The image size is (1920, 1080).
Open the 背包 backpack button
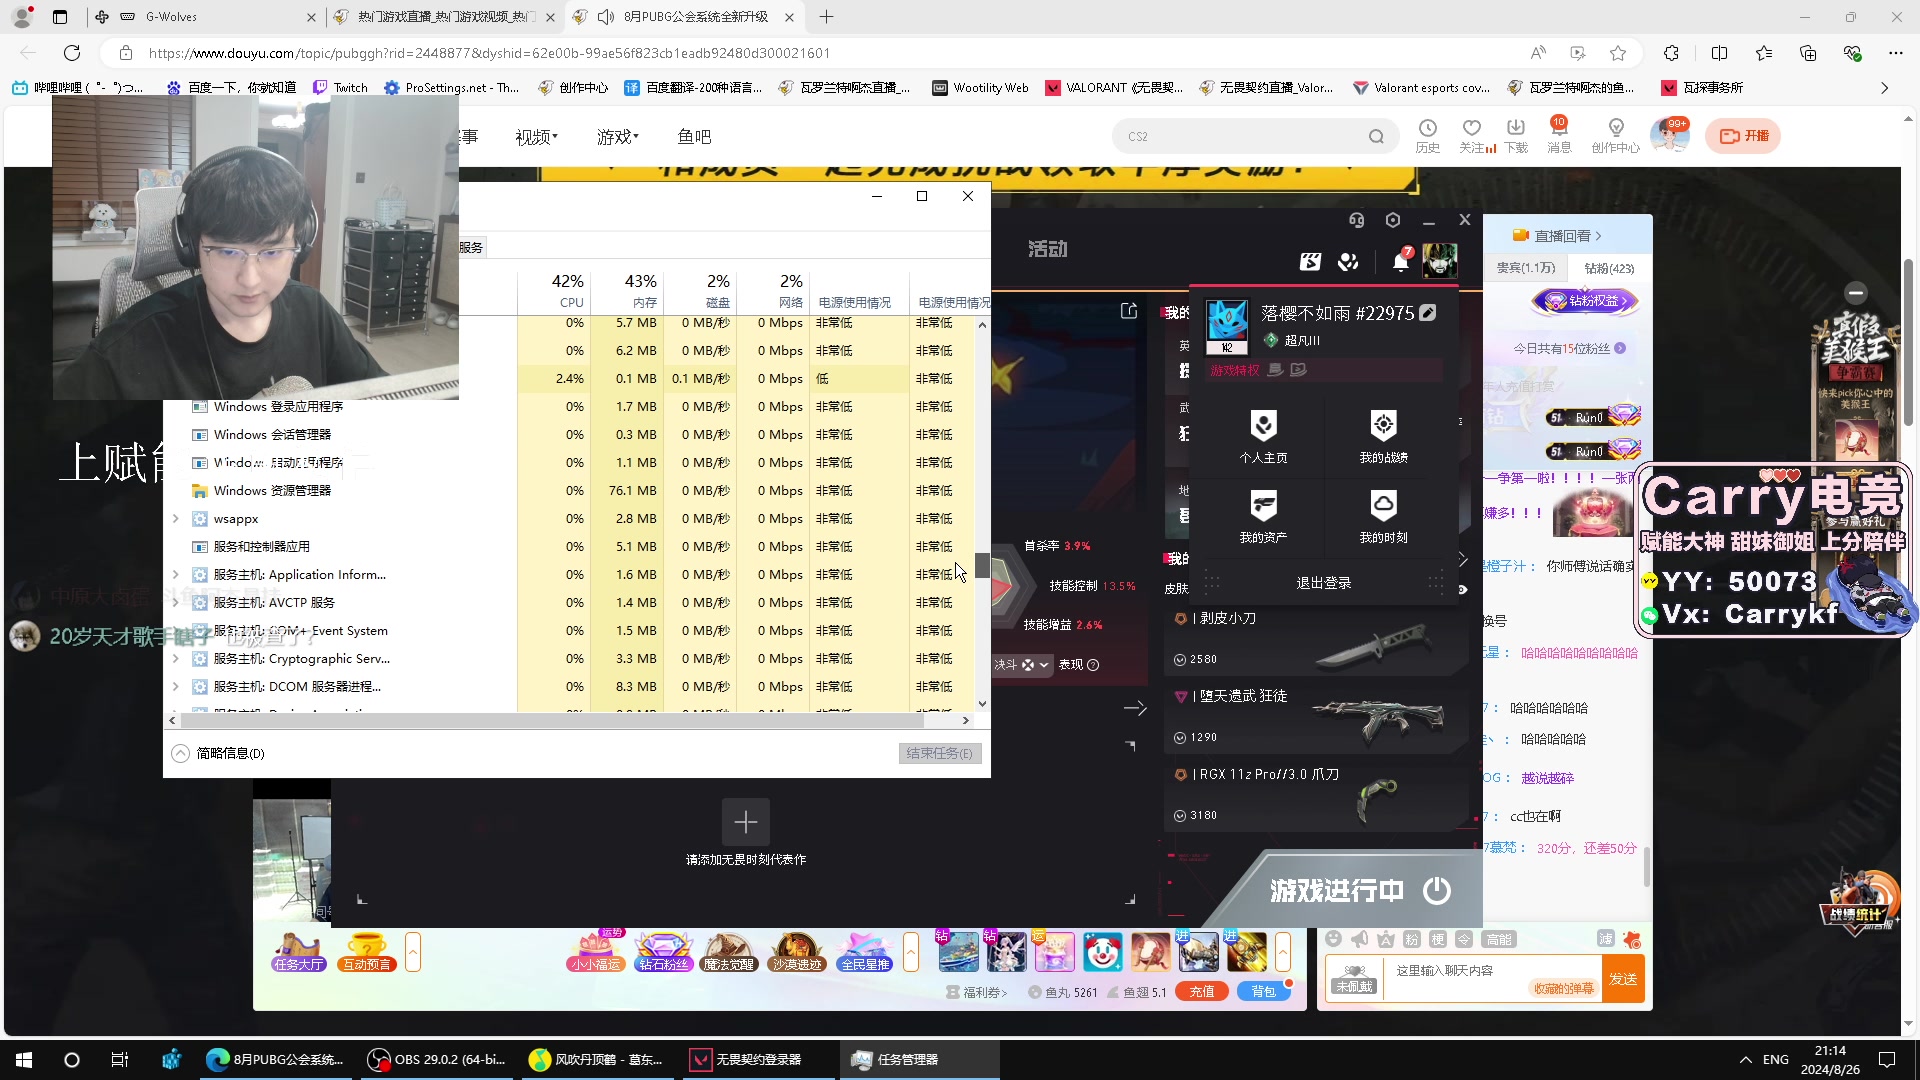point(1264,992)
